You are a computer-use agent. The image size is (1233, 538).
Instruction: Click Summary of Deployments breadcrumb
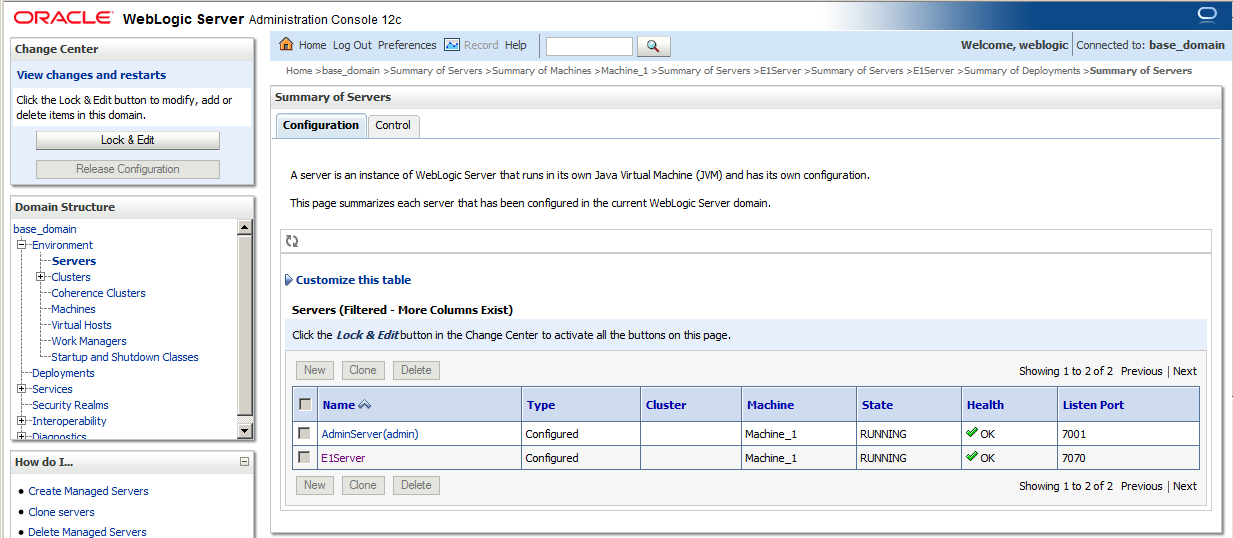(1022, 71)
